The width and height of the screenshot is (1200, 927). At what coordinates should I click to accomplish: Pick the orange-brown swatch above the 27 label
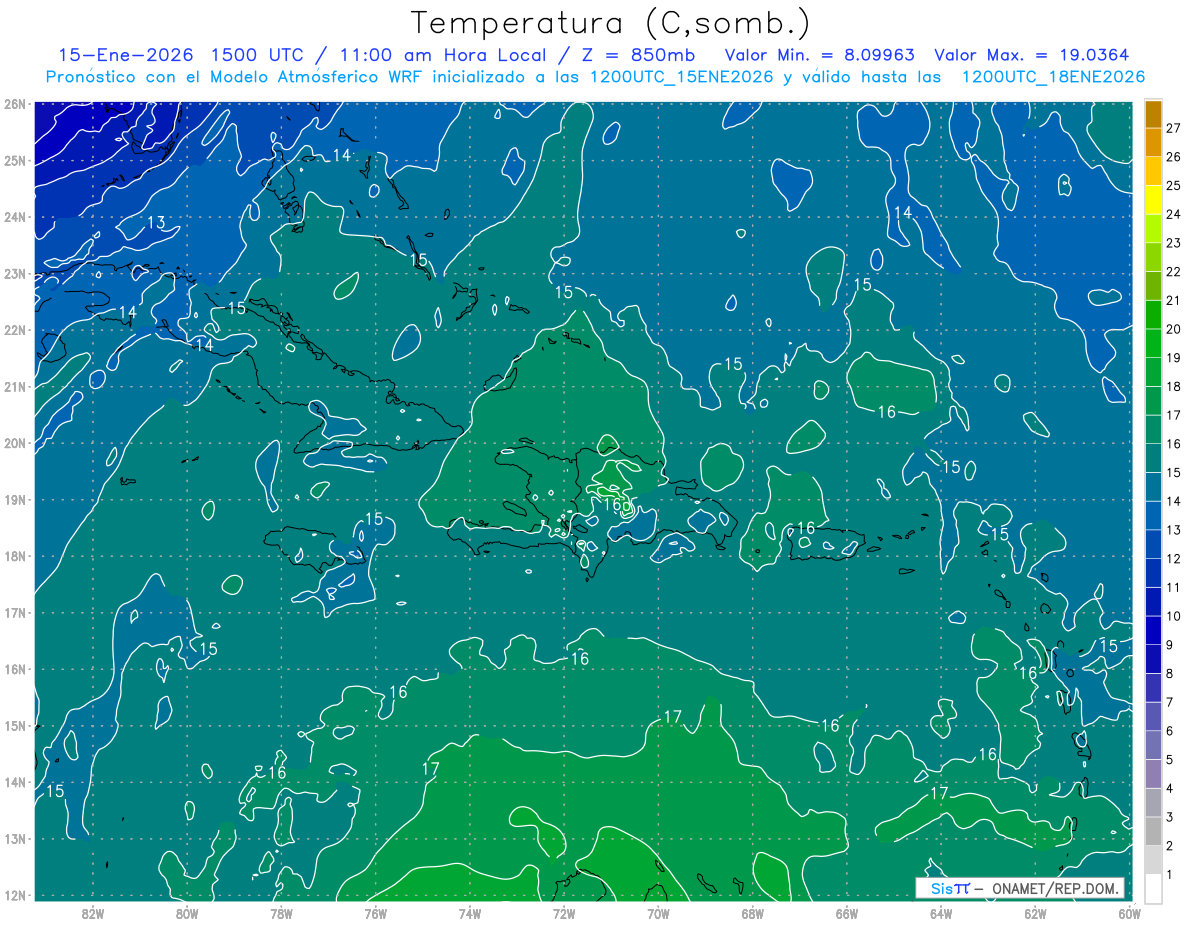1153,113
